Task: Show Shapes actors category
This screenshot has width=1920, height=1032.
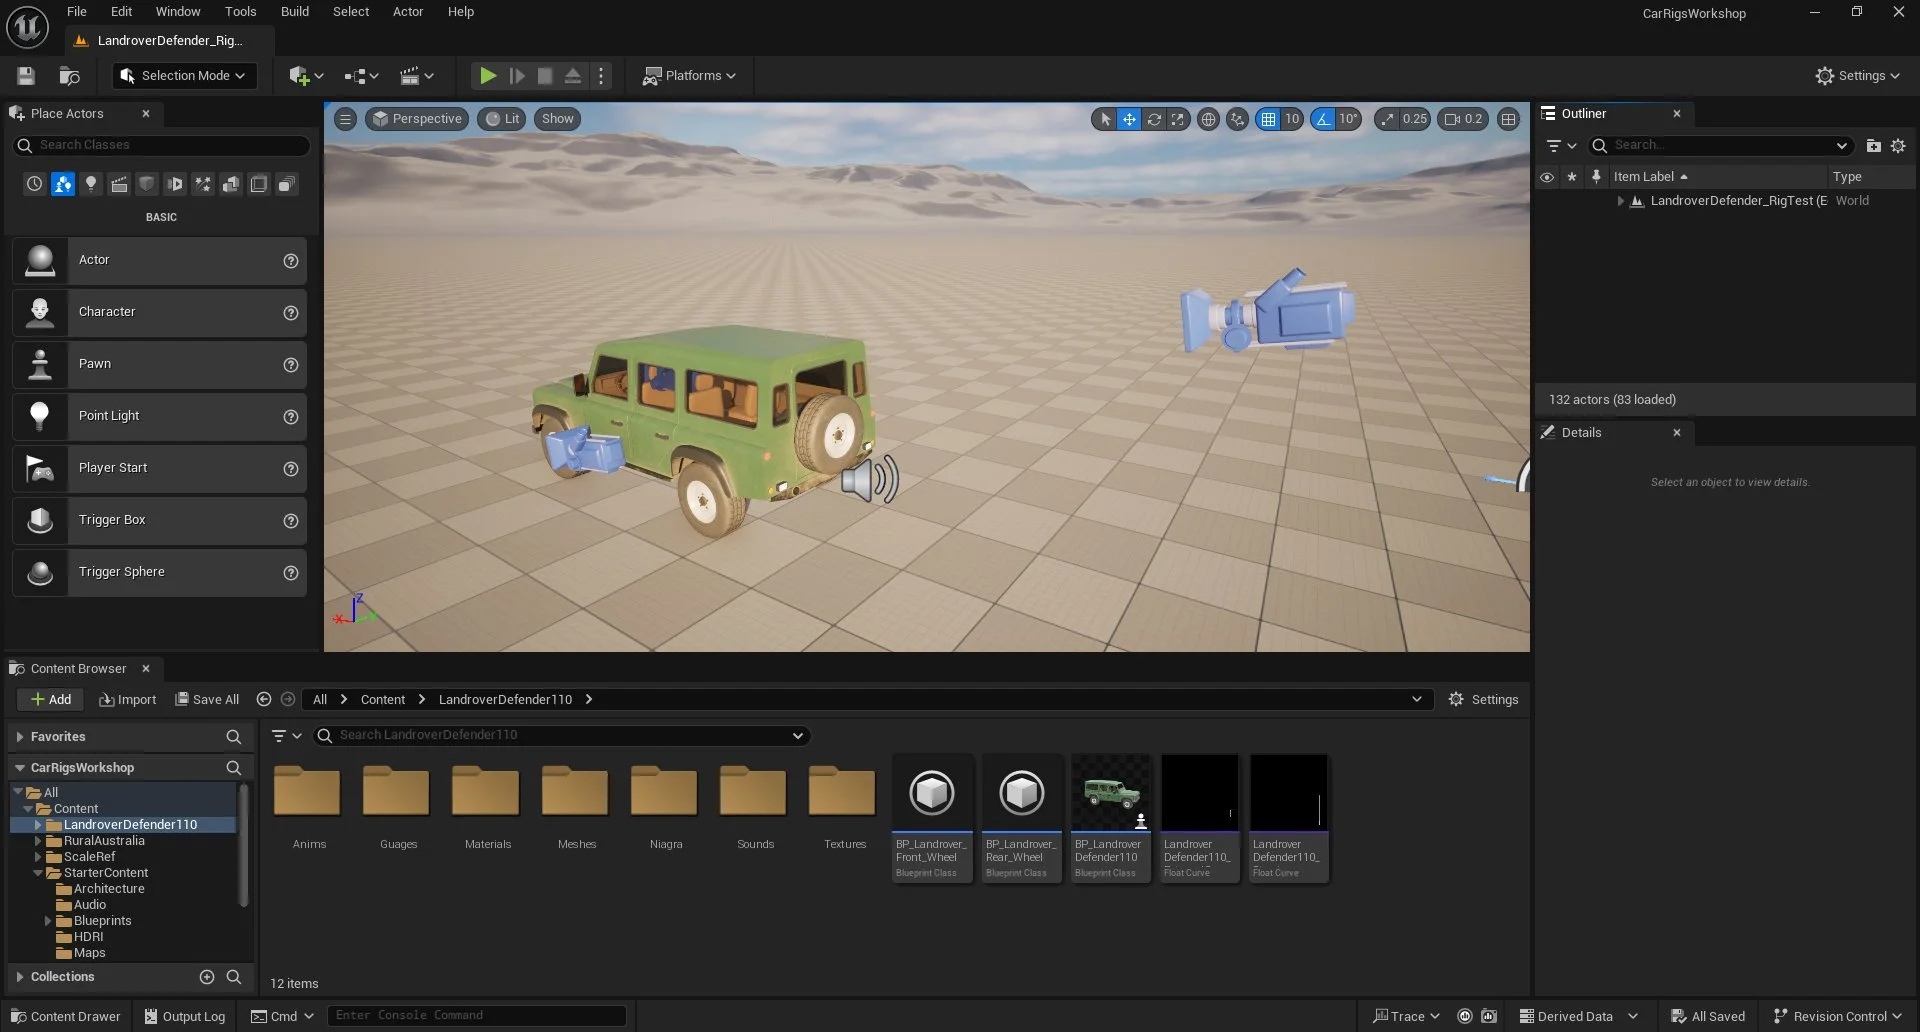Action: click(147, 184)
